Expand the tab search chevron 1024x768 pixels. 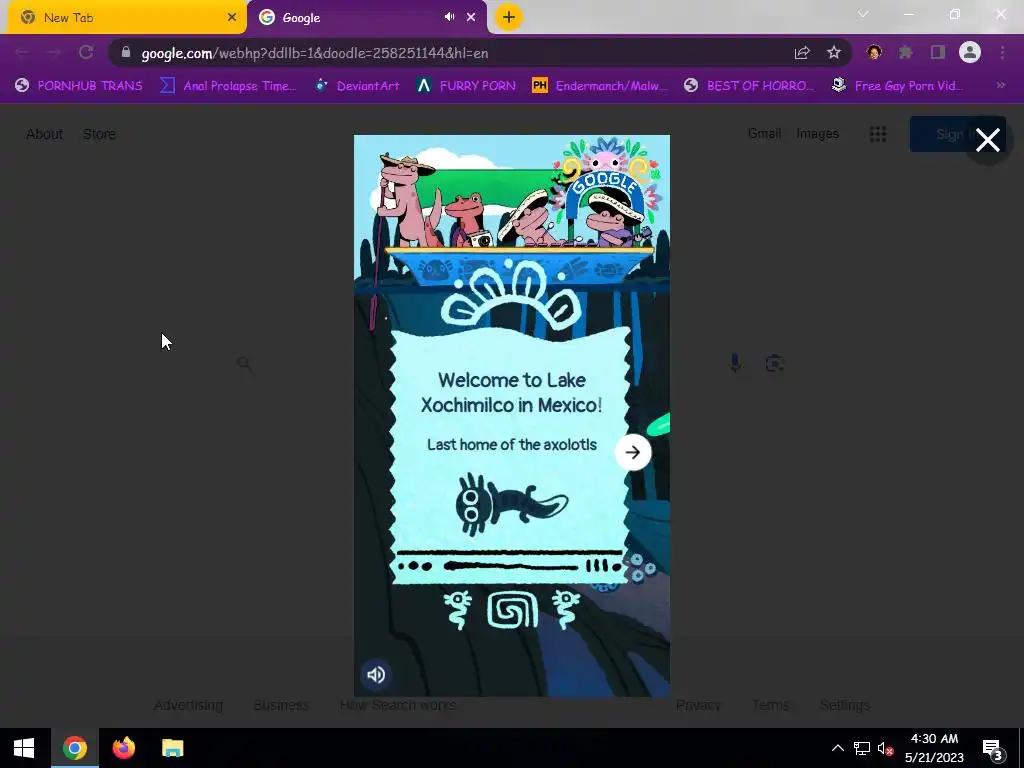tap(863, 14)
